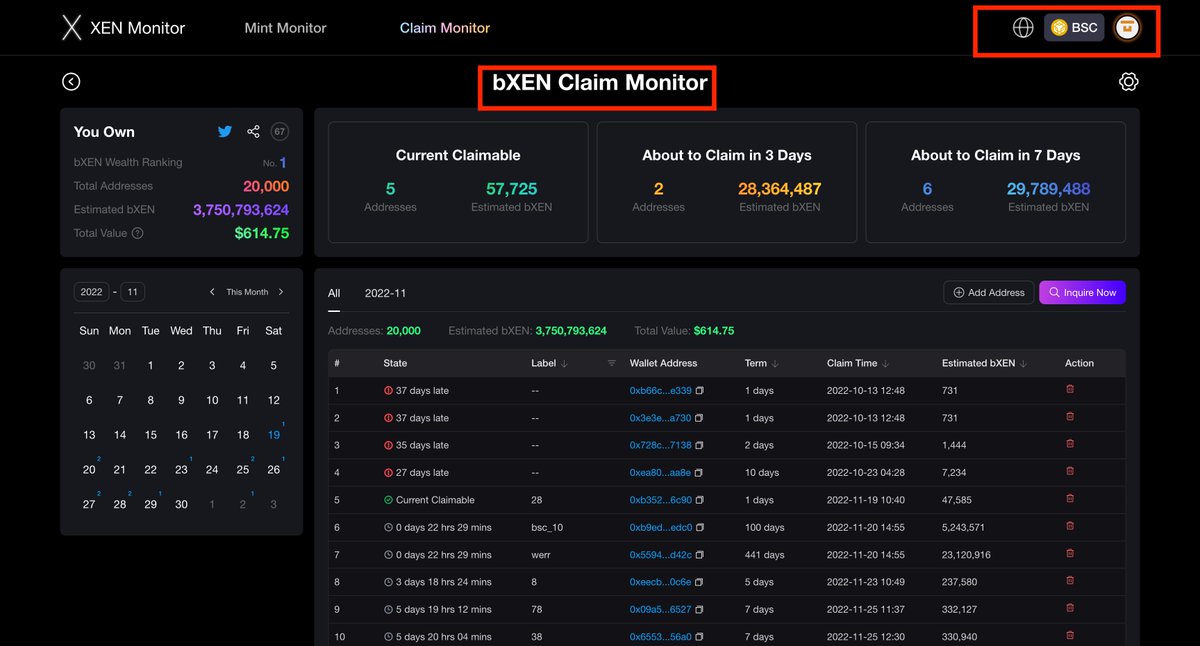Select date 19 in the calendar
The width and height of the screenshot is (1200, 646).
(x=272, y=434)
